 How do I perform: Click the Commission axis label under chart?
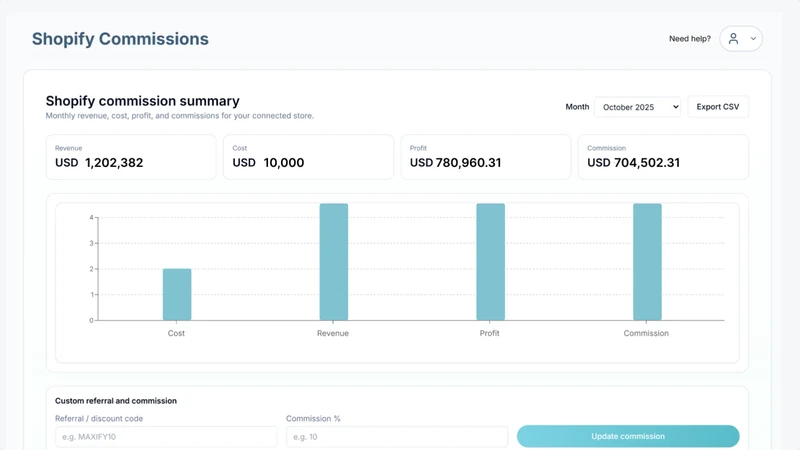(x=646, y=333)
